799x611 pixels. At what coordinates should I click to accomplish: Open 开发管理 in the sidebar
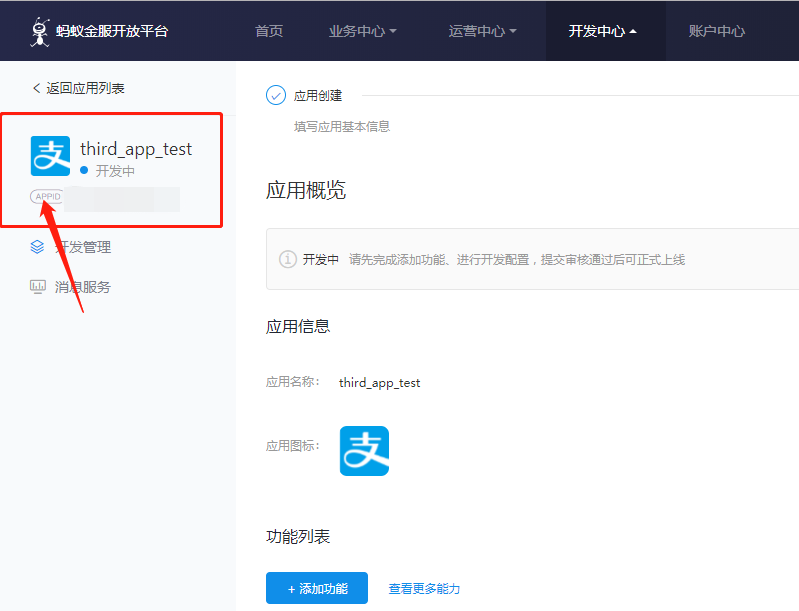click(83, 247)
